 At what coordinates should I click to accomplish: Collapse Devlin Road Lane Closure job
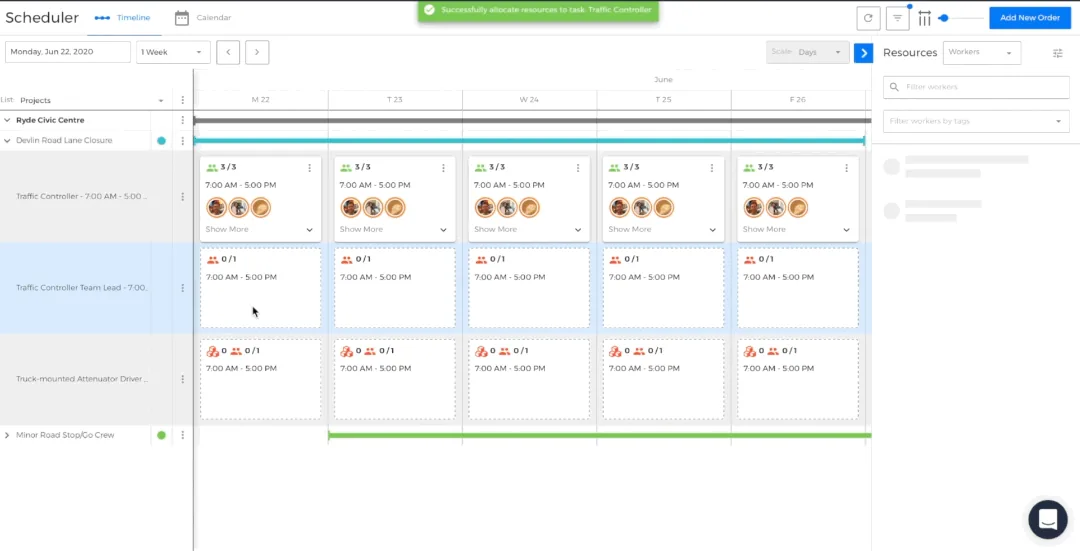coord(8,141)
